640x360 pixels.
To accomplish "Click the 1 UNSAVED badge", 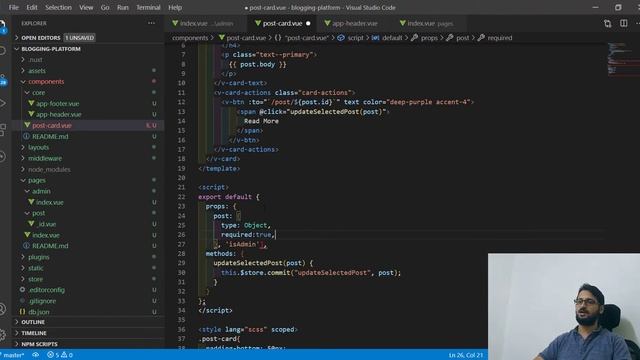I will [x=80, y=38].
